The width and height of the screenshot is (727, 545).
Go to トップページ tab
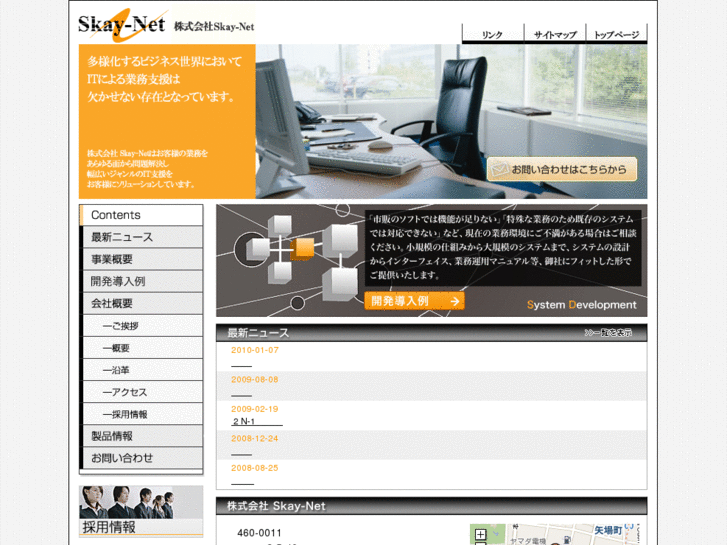click(617, 34)
